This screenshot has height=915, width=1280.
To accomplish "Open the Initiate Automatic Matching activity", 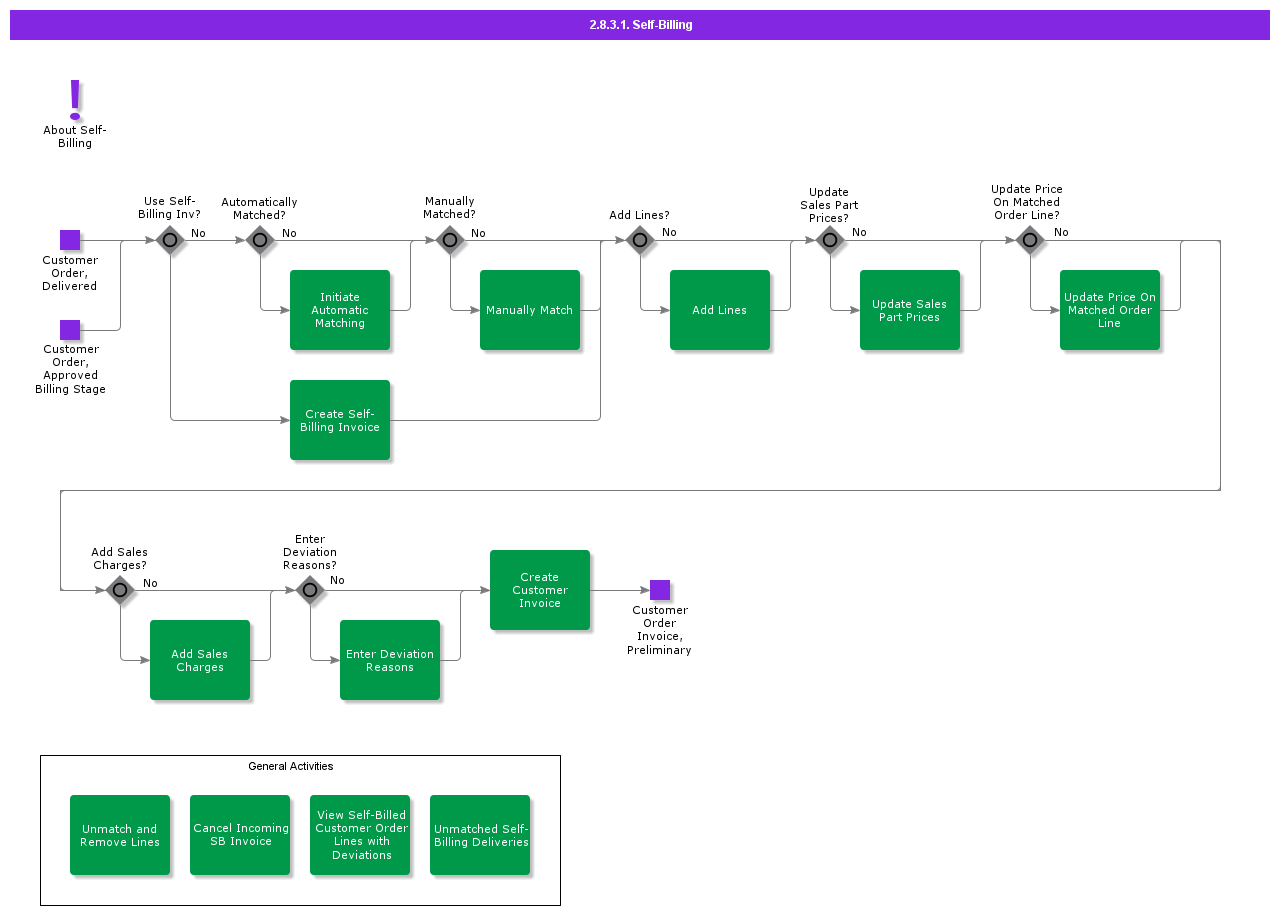I will click(340, 310).
